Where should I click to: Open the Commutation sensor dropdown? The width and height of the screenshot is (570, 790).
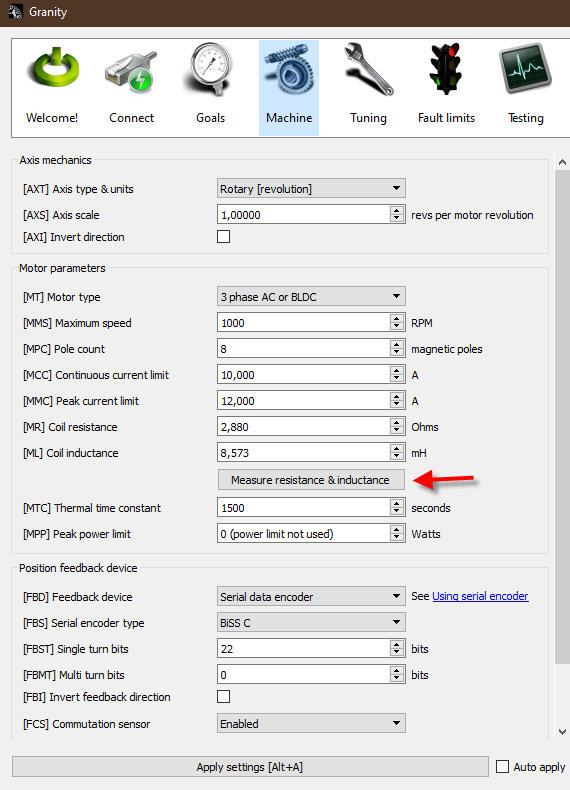click(x=311, y=723)
